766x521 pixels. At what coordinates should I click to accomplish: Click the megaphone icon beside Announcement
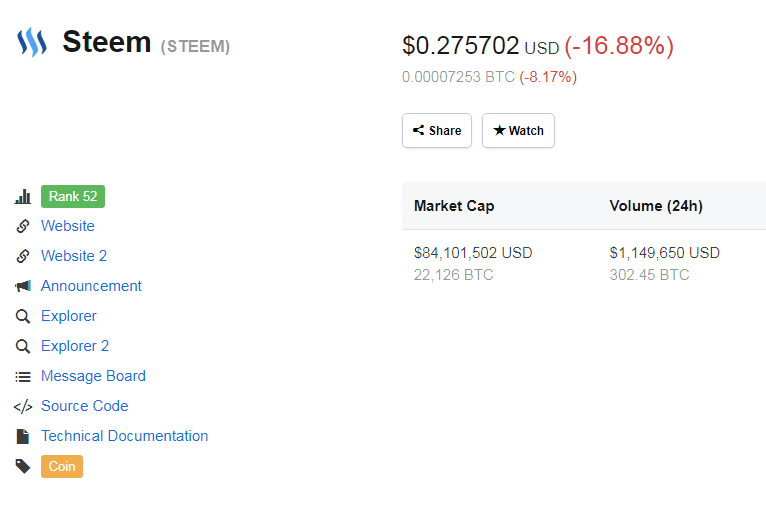coord(23,286)
